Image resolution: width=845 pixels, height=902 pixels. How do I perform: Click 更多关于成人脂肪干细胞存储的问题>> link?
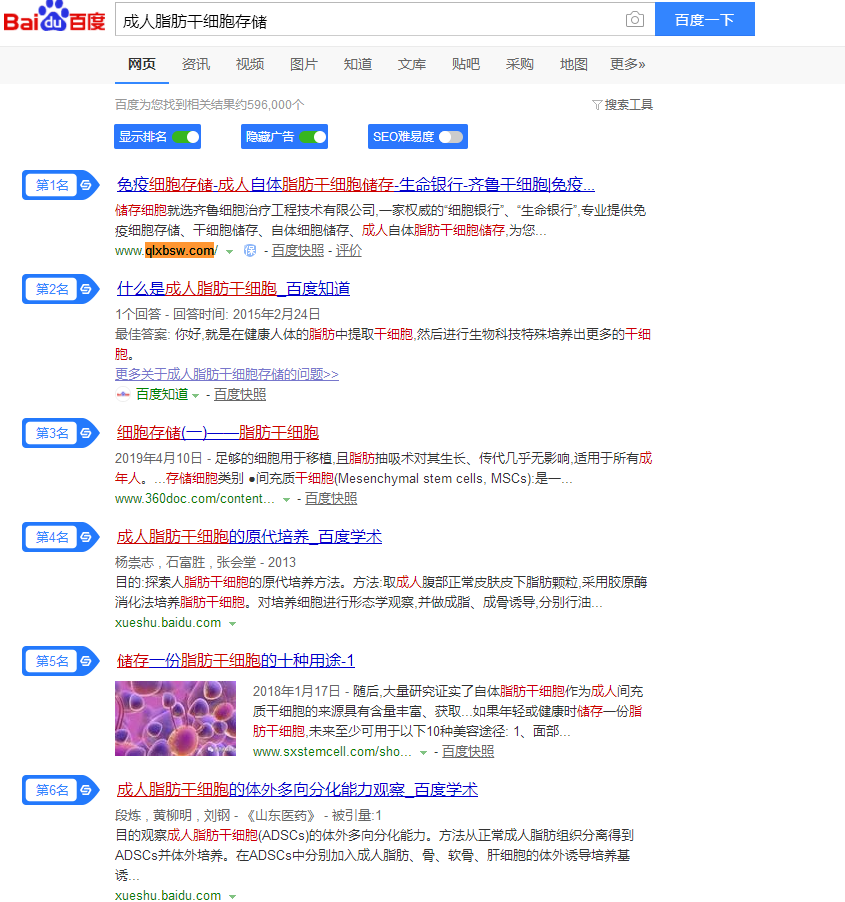coord(227,374)
